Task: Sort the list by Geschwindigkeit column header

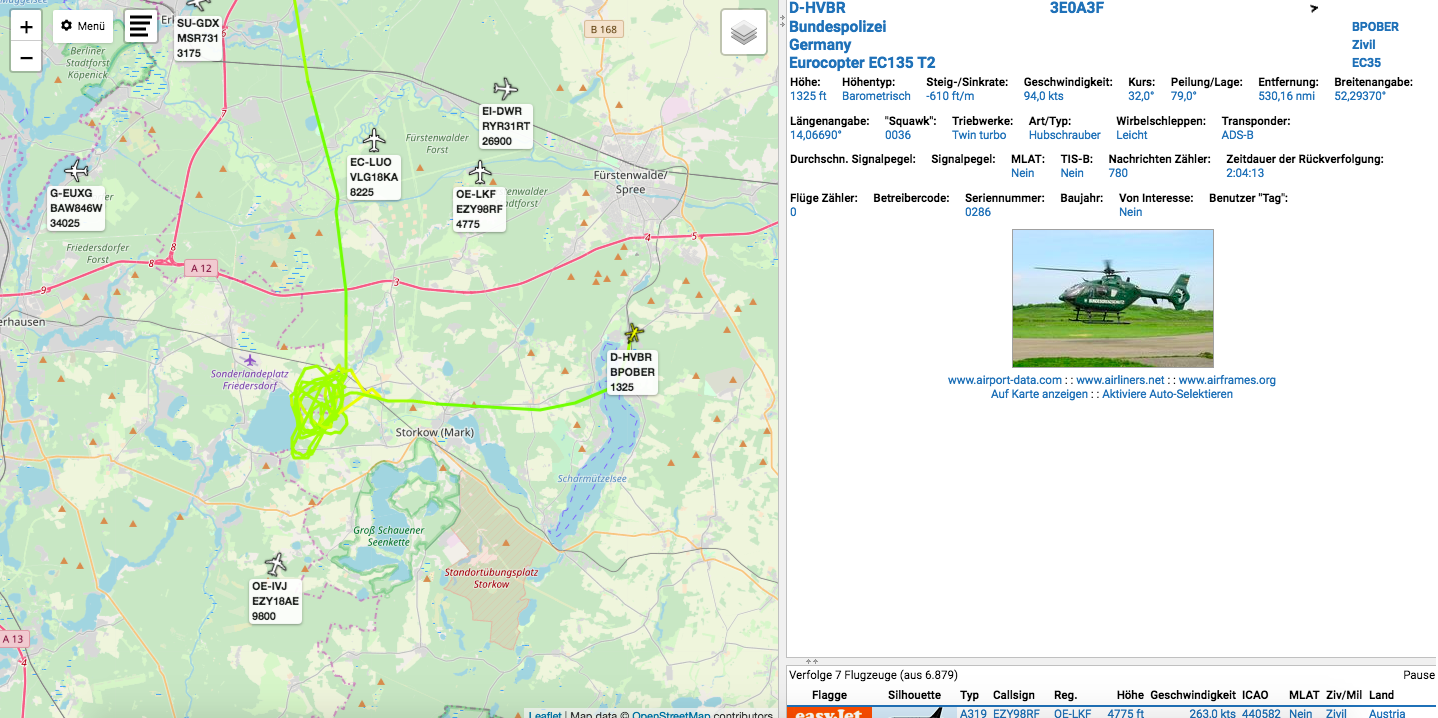Action: [1193, 695]
